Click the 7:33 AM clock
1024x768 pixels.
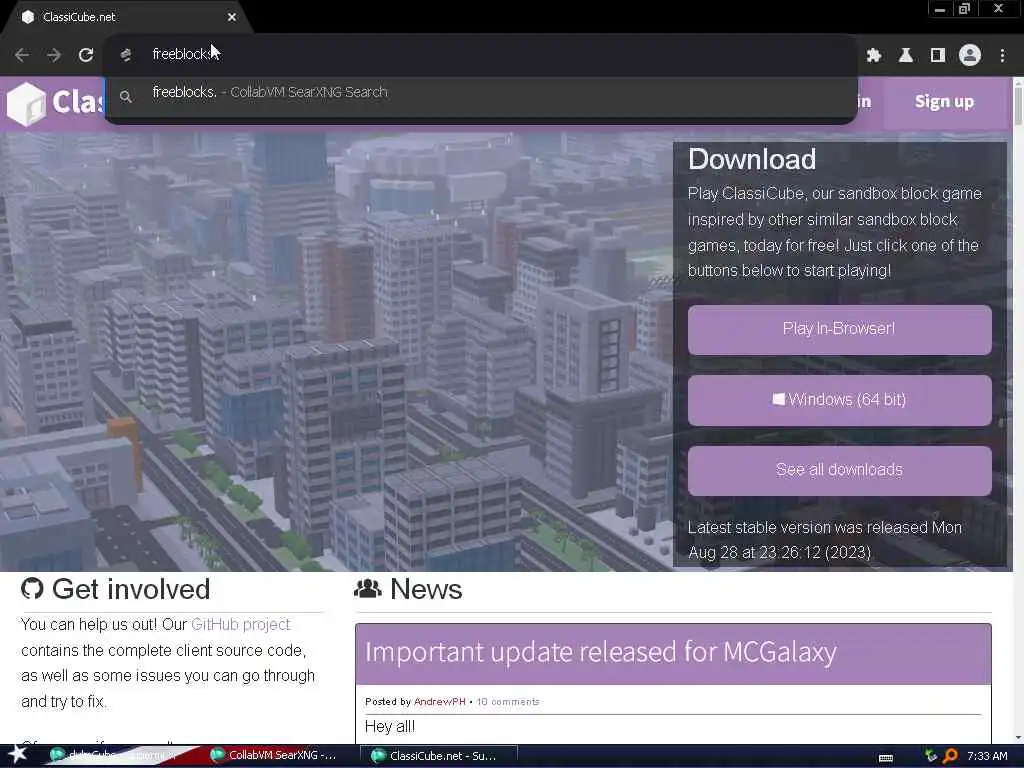(x=987, y=756)
